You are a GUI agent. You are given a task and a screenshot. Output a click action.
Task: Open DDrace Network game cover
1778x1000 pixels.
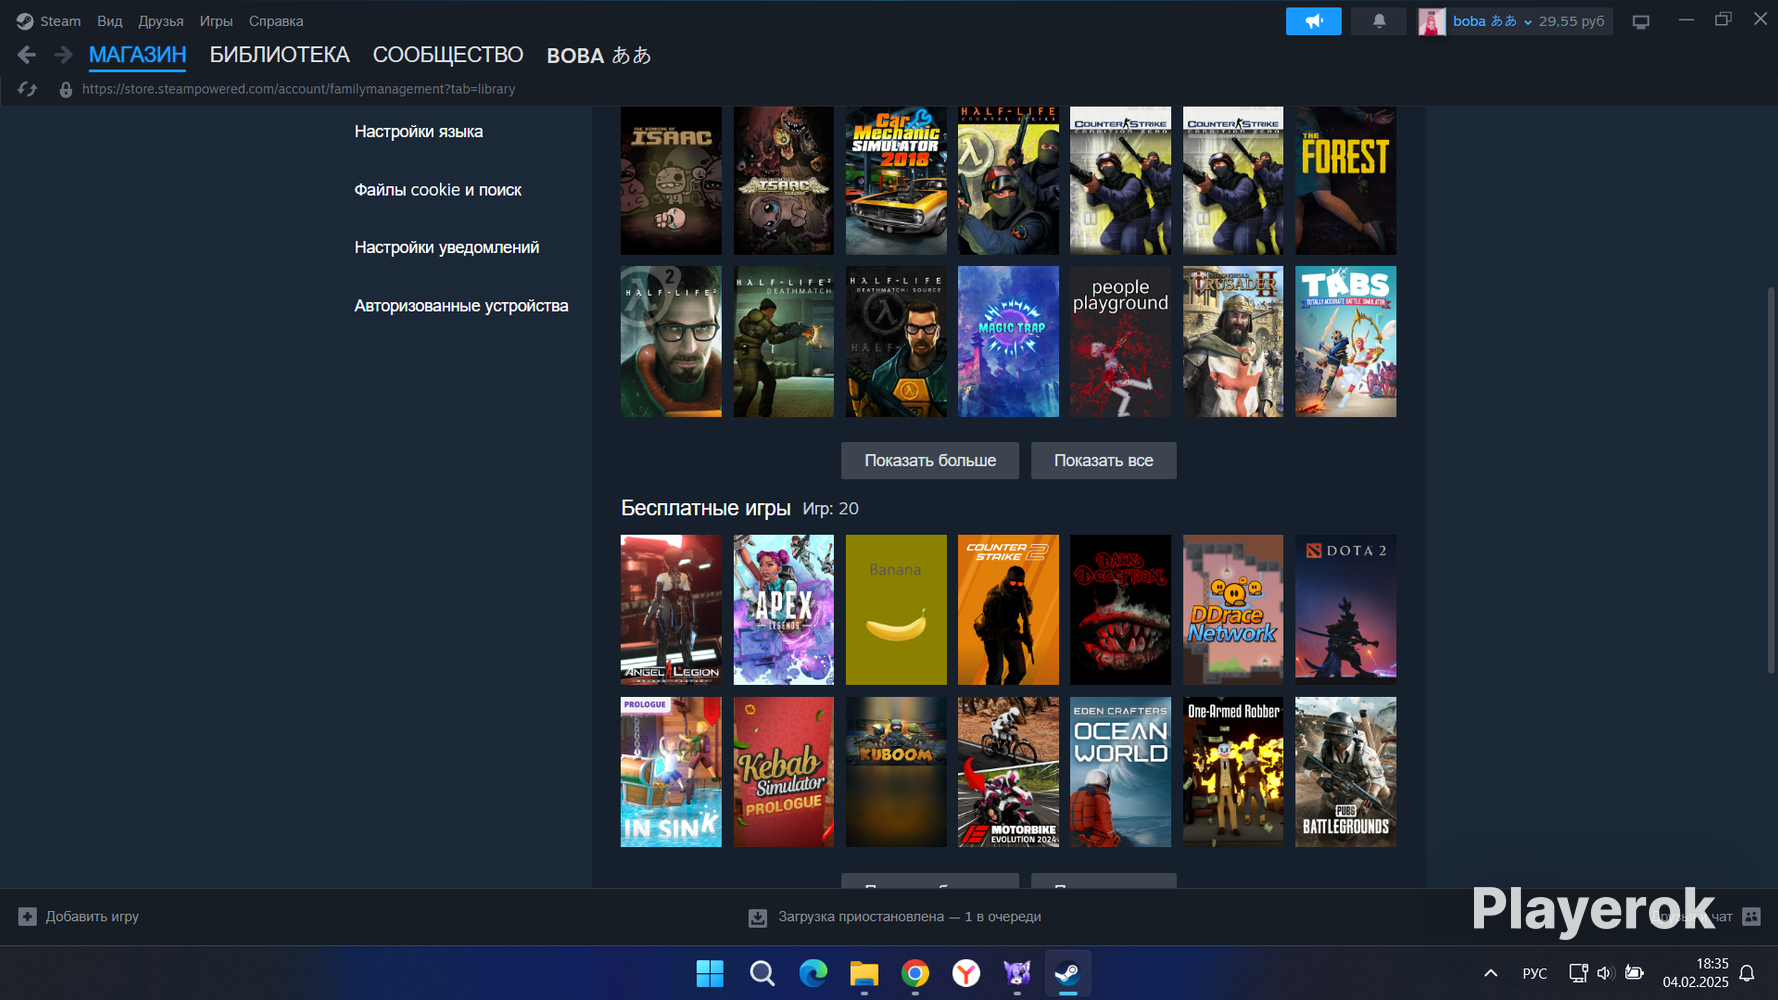click(1233, 610)
